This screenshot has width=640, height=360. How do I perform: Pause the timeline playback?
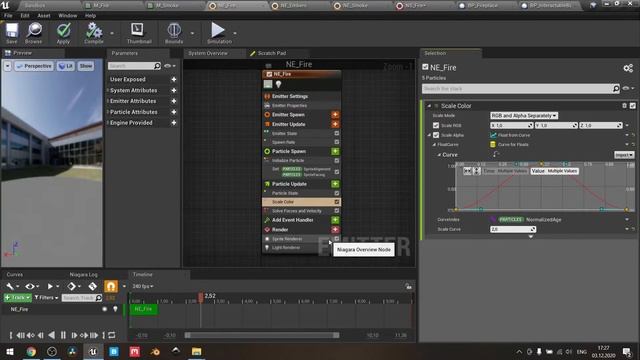(x=63, y=335)
